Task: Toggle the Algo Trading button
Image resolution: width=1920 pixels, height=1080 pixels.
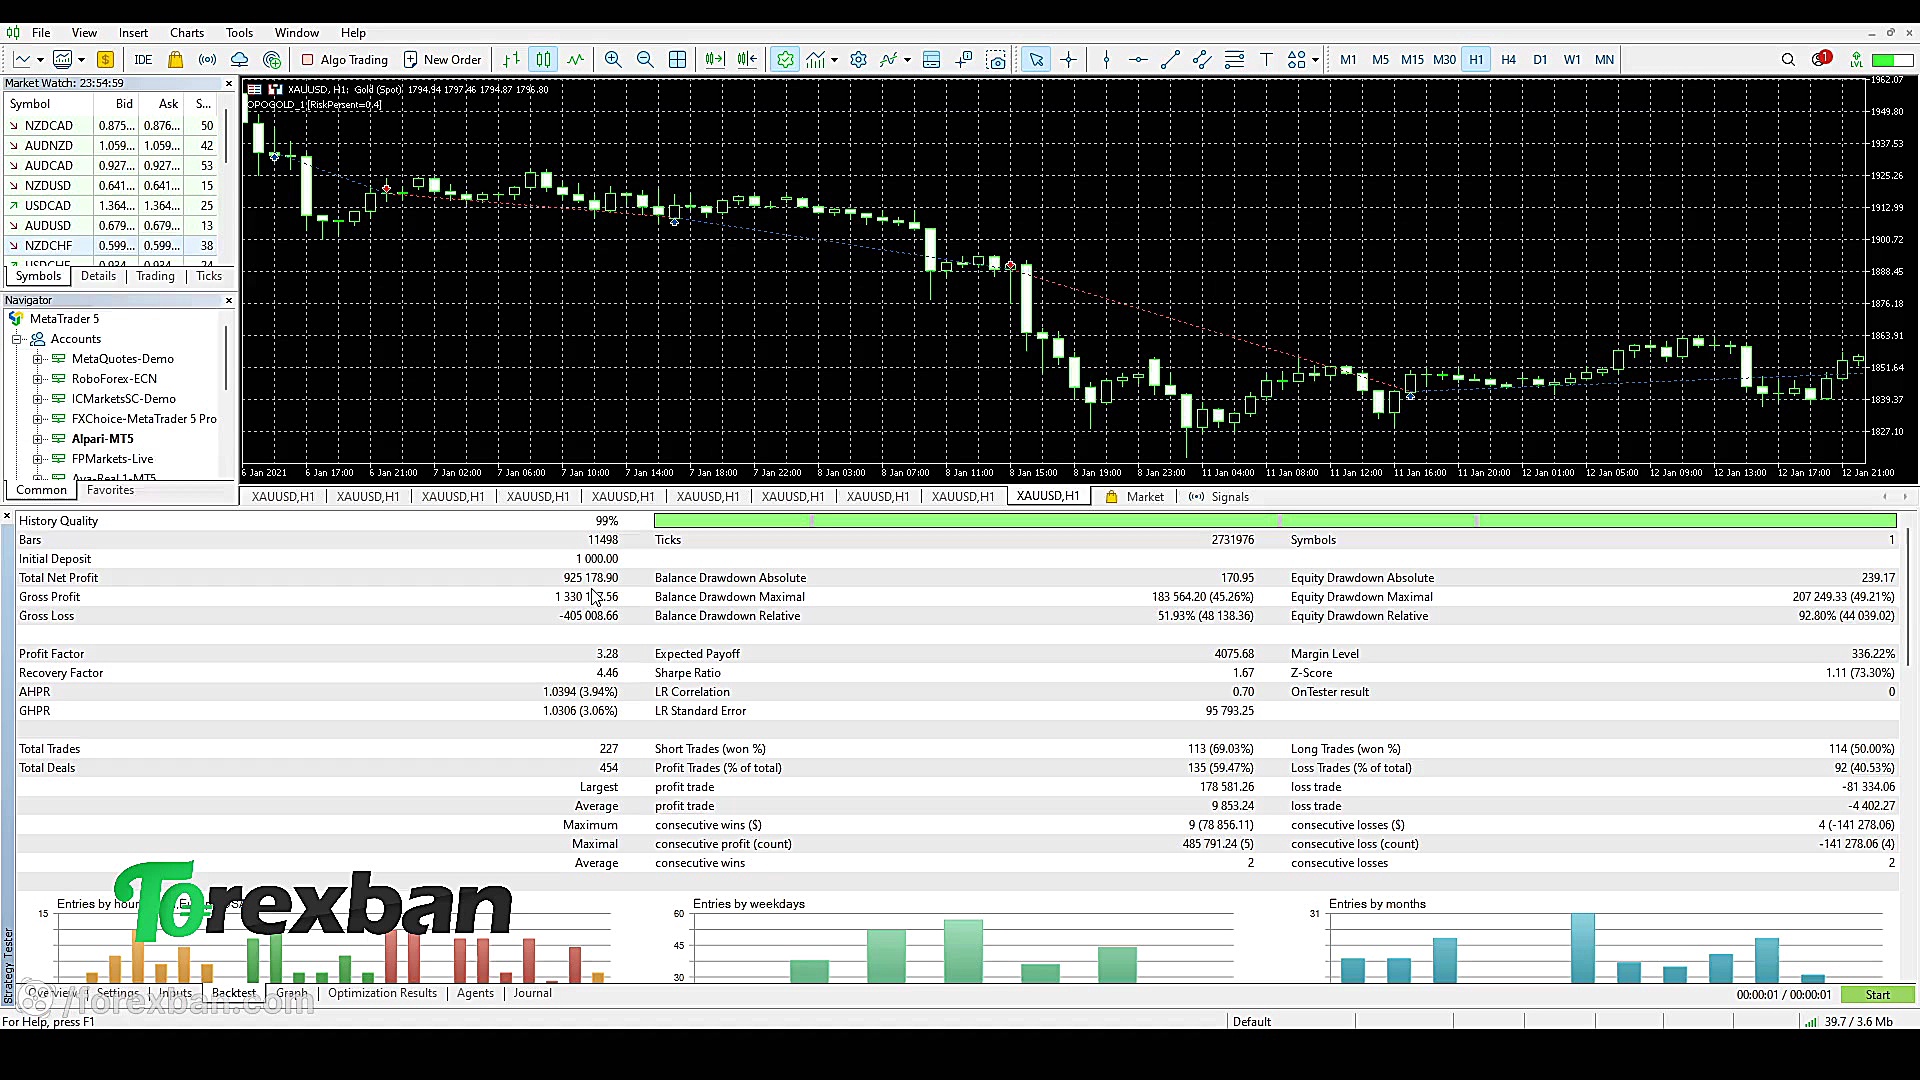Action: click(x=344, y=60)
